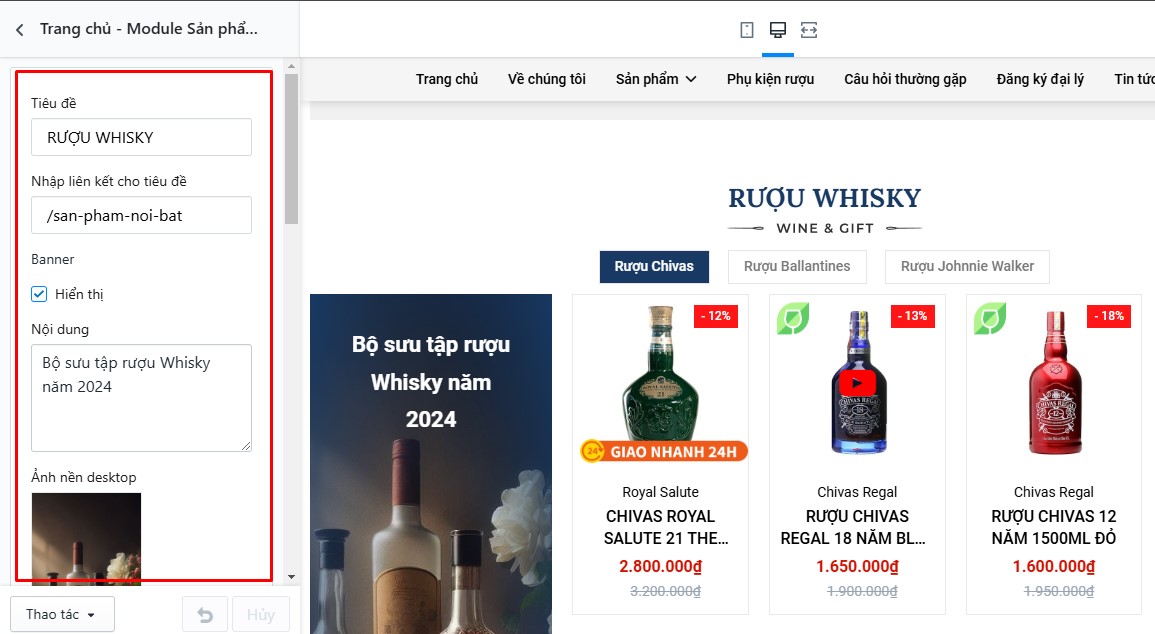Click Chivas Regal brand above the 1.650.000₫ price
This screenshot has height=634, width=1155.
click(x=857, y=492)
